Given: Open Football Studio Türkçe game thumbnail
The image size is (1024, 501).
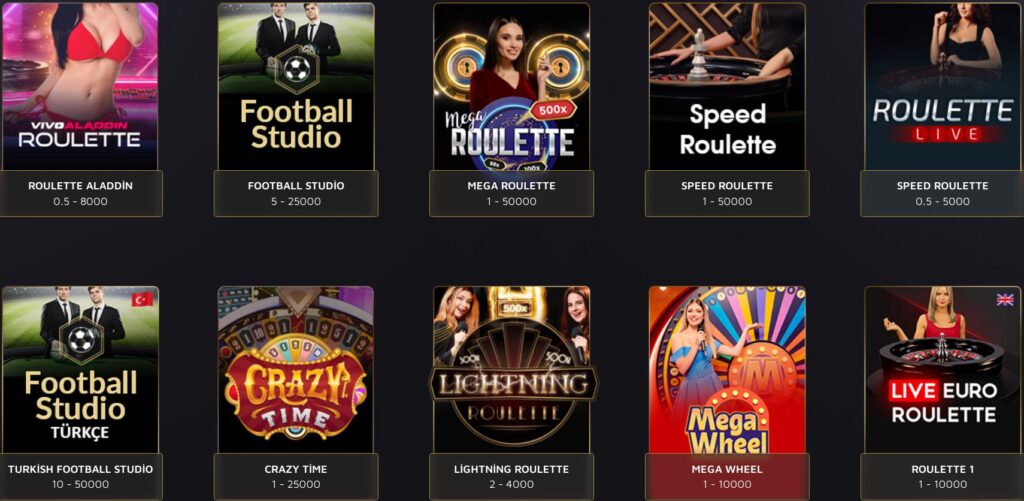Looking at the screenshot, I should (80, 370).
